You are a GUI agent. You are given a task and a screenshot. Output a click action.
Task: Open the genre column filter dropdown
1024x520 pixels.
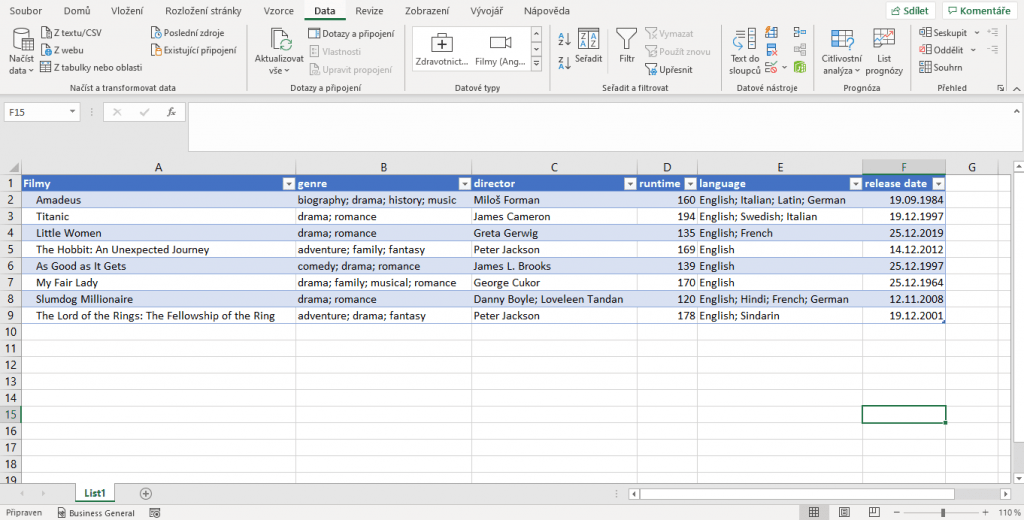464,184
